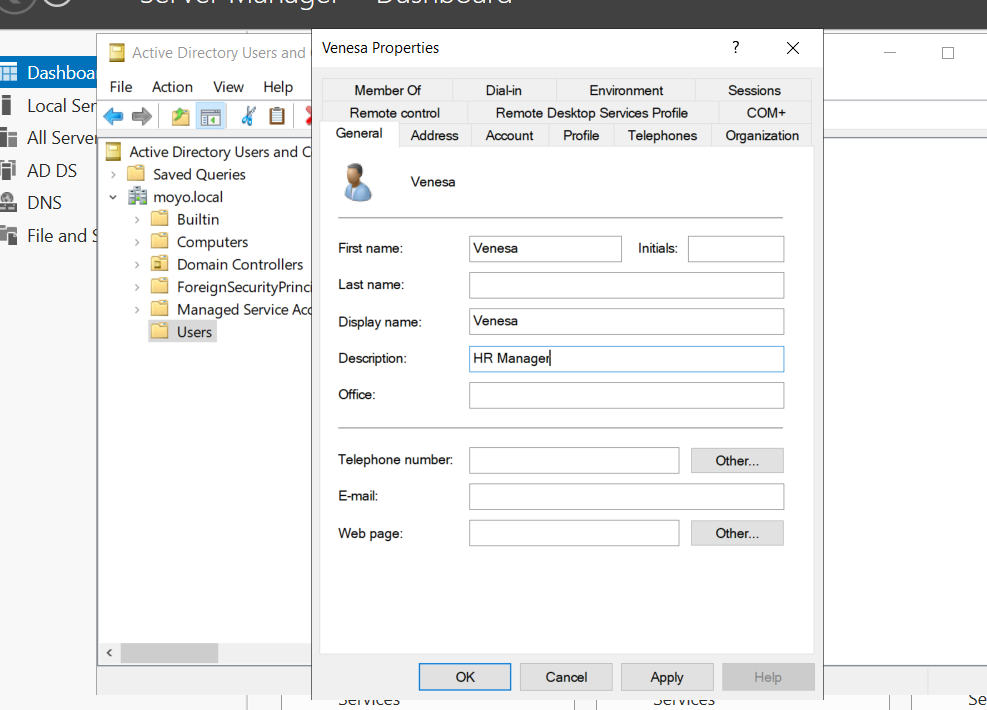Viewport: 987px width, 710px height.
Task: Open the Action menu
Action: (x=172, y=87)
